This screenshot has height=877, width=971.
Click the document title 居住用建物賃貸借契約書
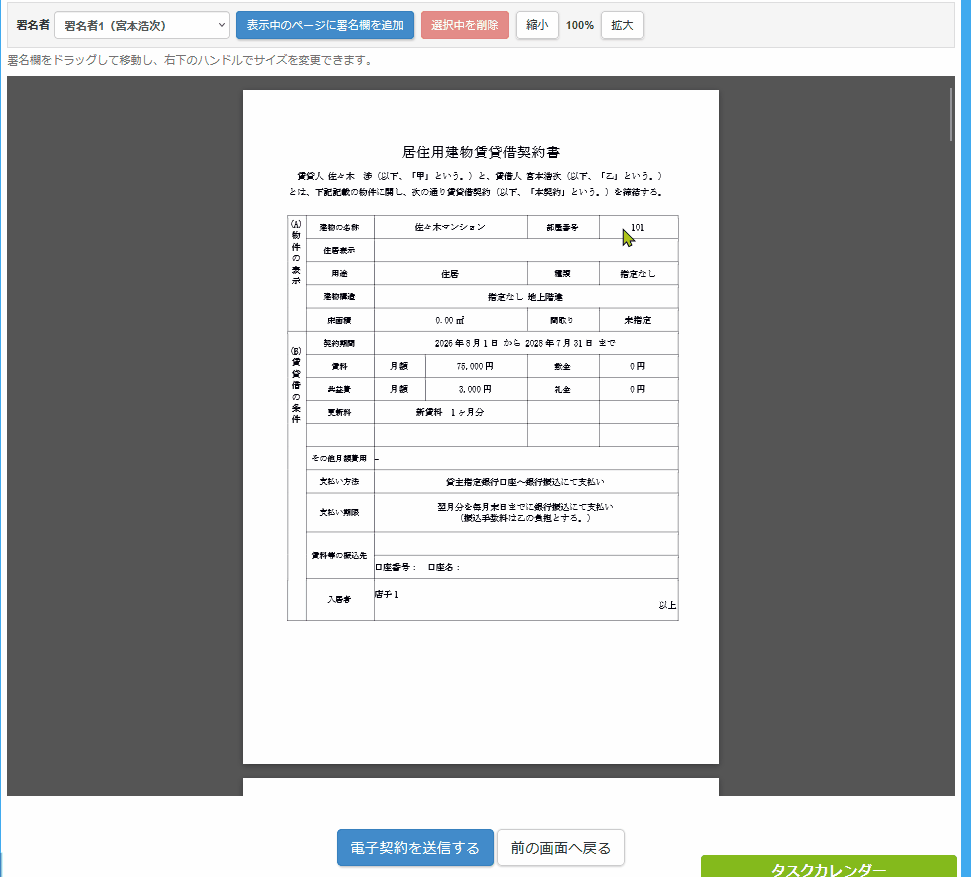click(x=481, y=152)
